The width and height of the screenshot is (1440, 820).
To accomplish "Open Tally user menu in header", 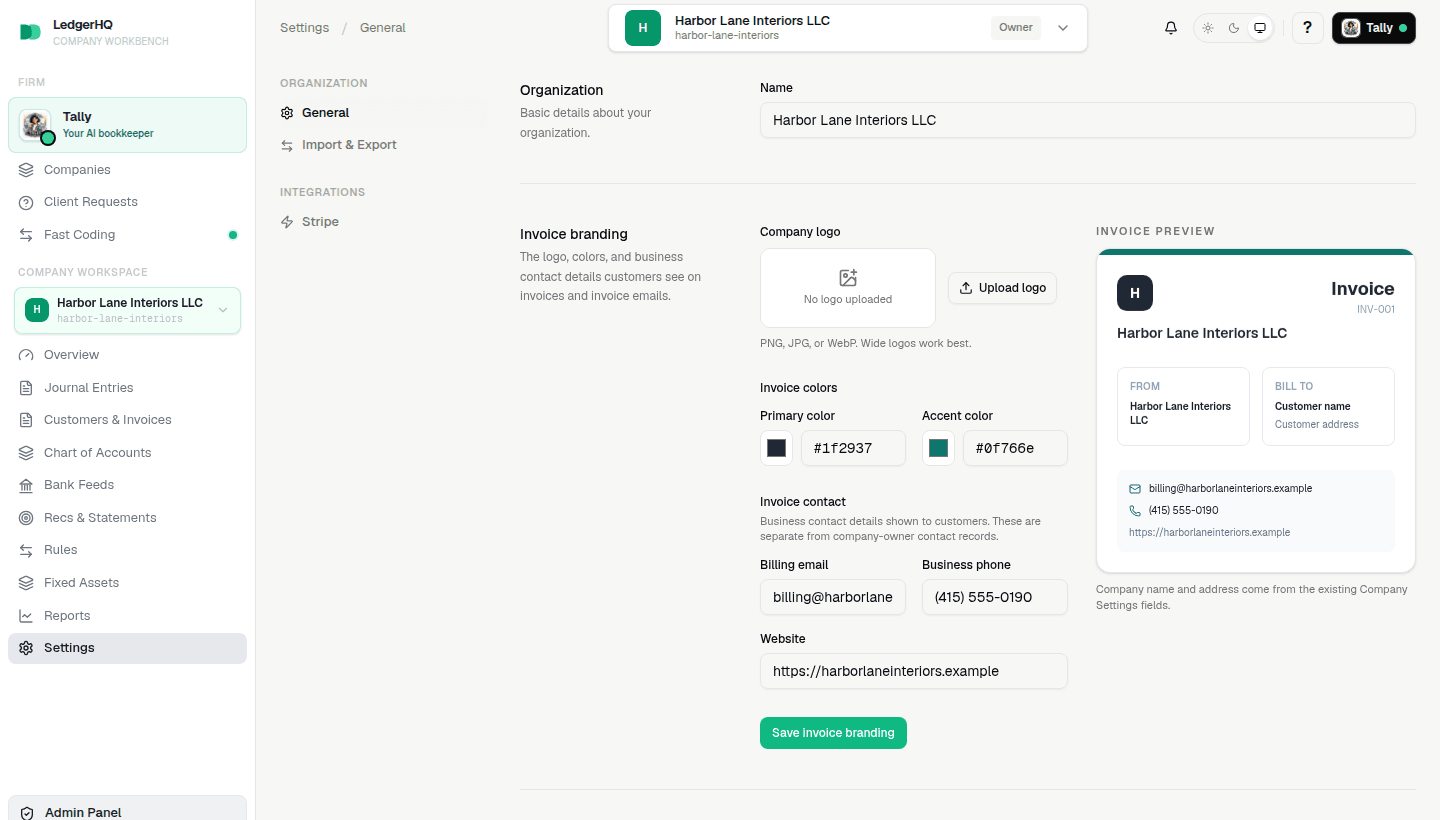I will (x=1374, y=28).
